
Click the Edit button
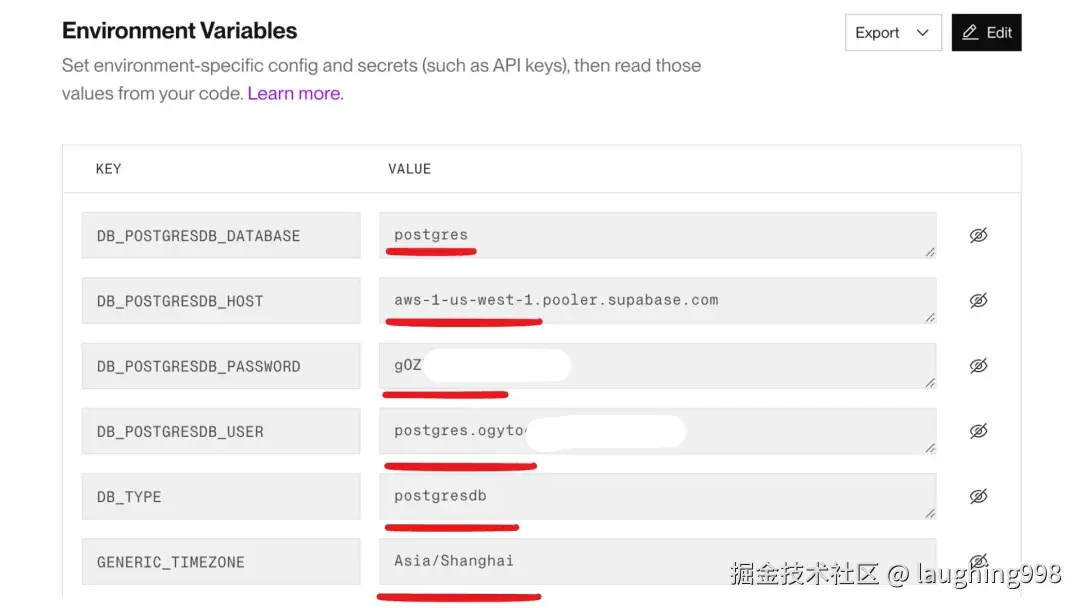986,33
